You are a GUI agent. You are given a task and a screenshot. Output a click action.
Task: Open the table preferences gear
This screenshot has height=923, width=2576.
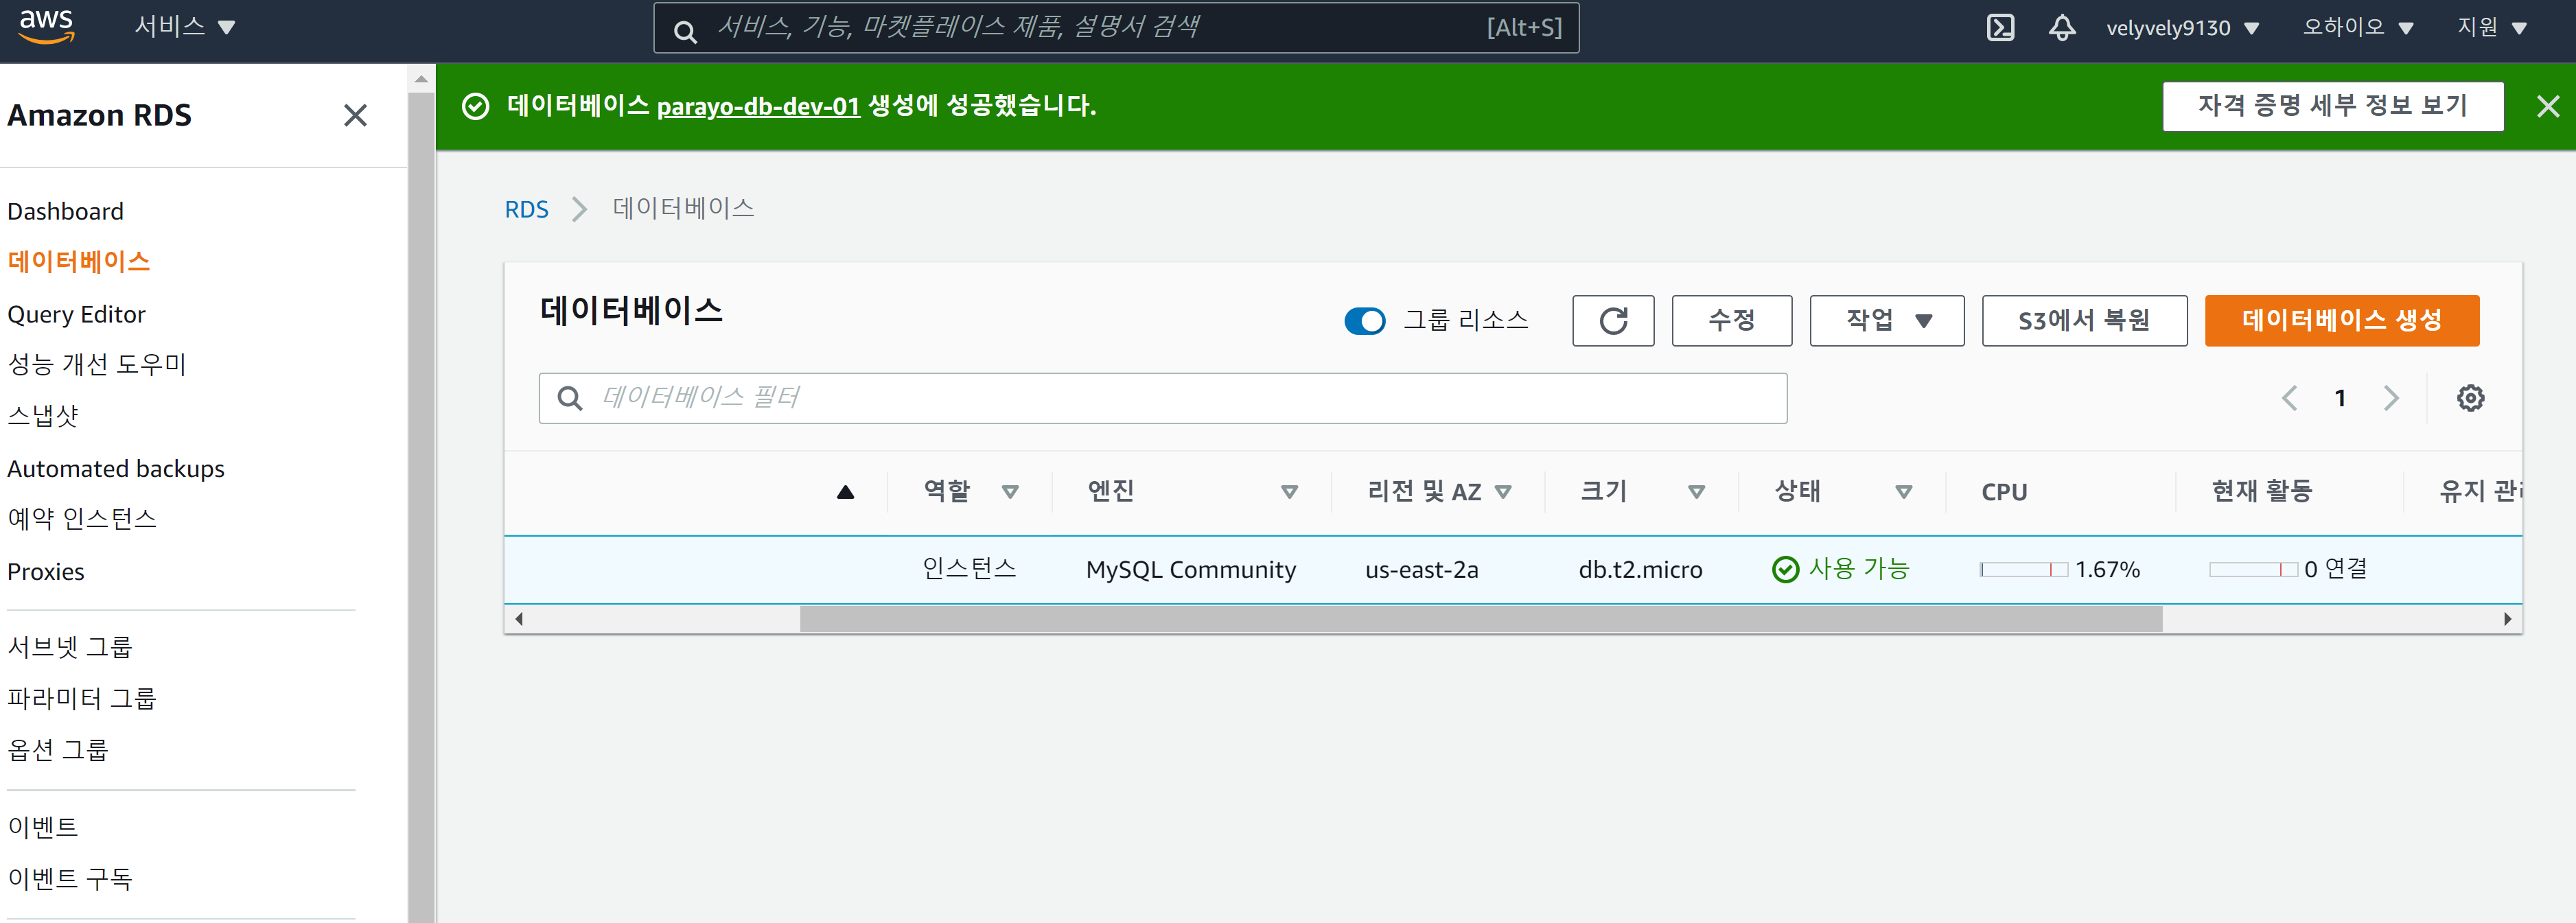coord(2470,397)
